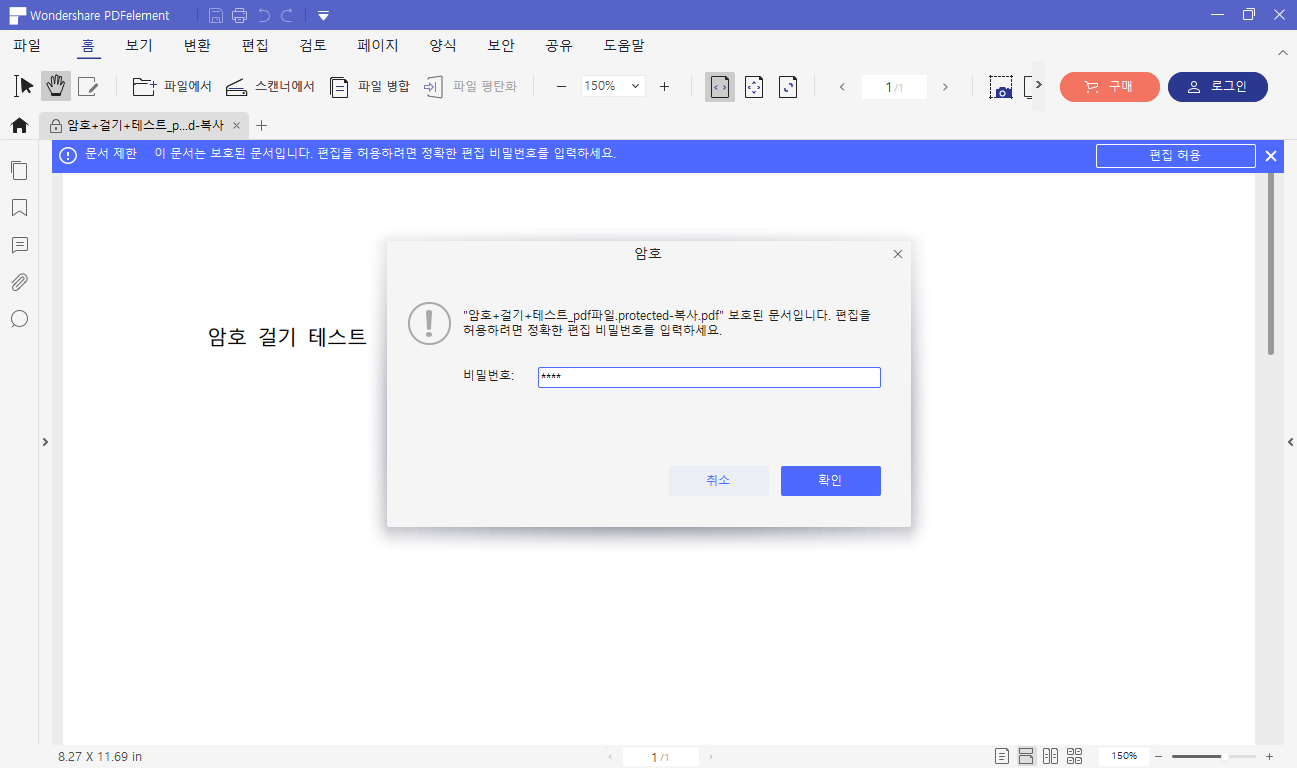Click 편집 허용 in the notice bar
This screenshot has width=1297, height=768.
pyautogui.click(x=1175, y=156)
